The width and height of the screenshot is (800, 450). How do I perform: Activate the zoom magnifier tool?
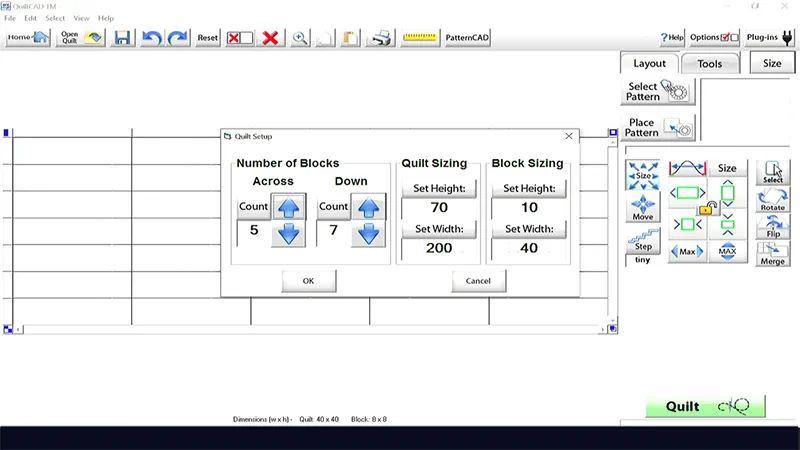(x=299, y=38)
